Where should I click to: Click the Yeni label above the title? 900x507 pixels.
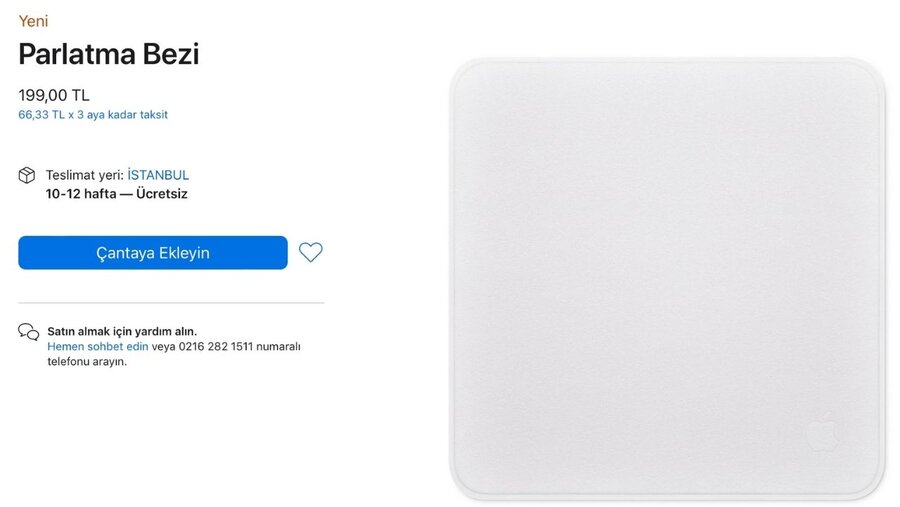pos(33,21)
